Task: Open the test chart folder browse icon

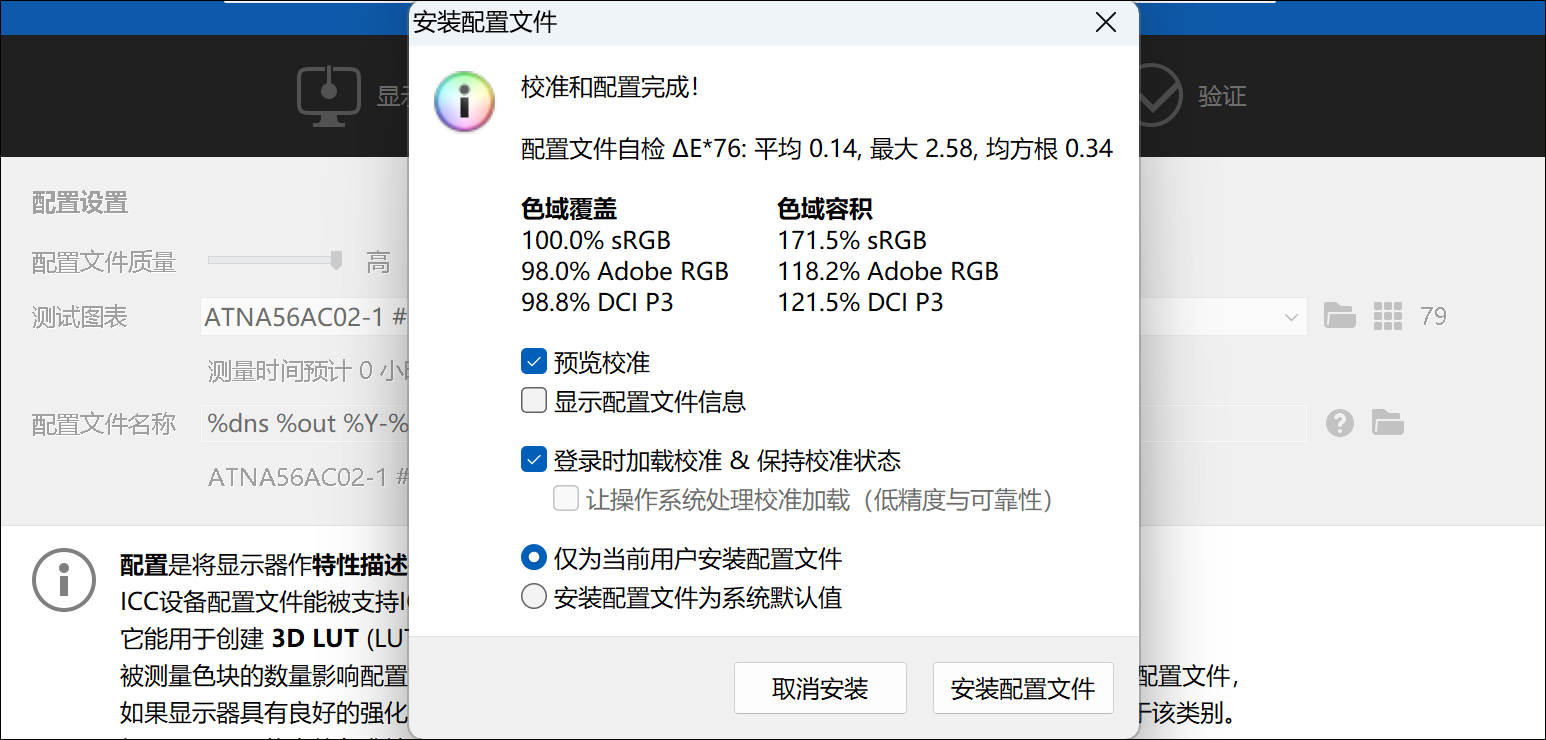Action: point(1339,316)
